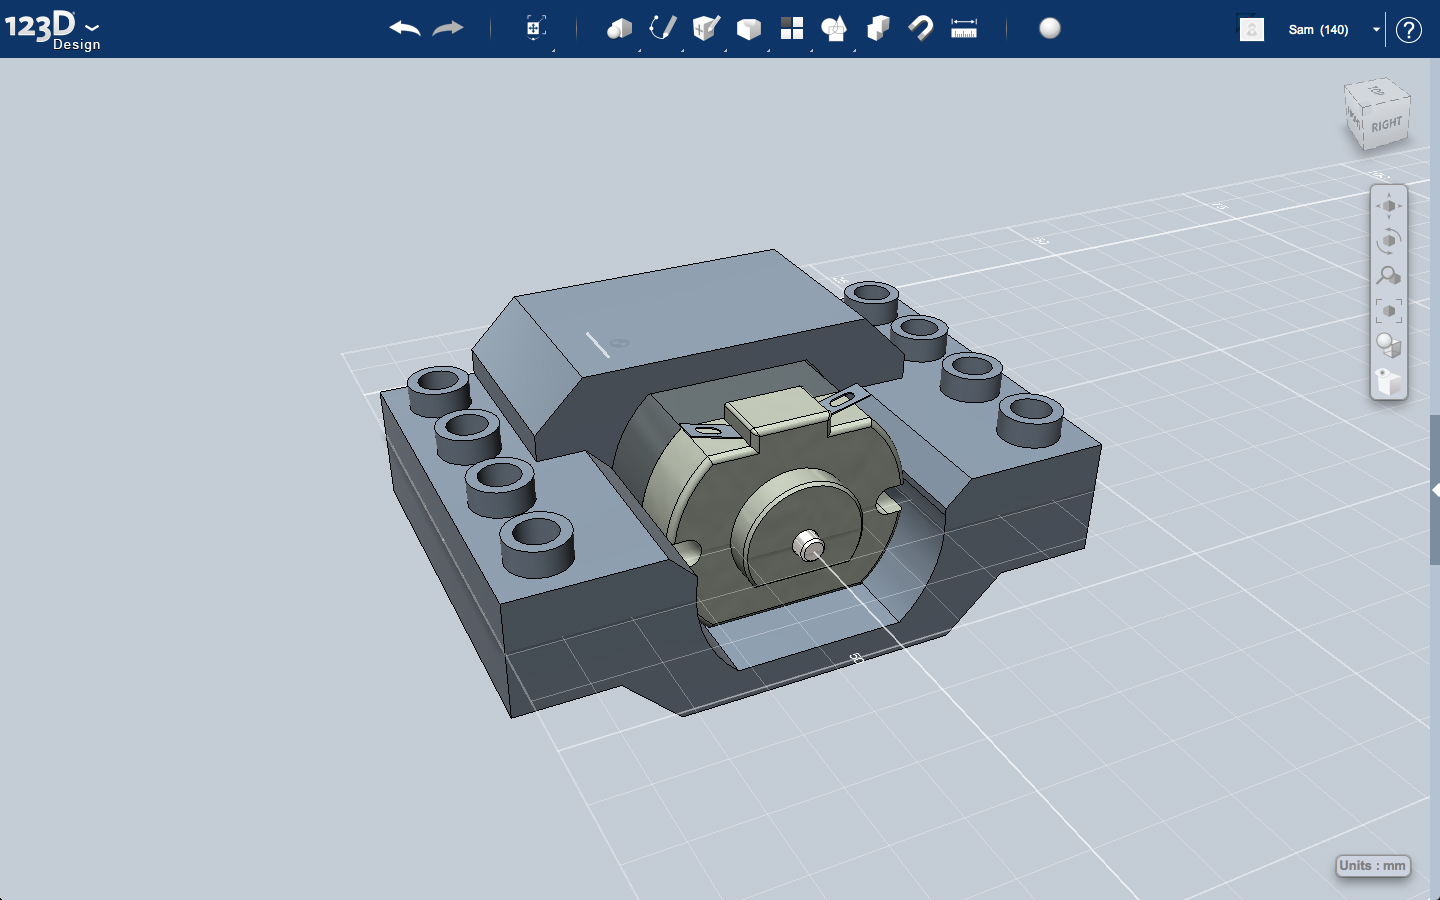Select the Sketch spline tool
Viewport: 1440px width, 900px height.
click(x=663, y=29)
